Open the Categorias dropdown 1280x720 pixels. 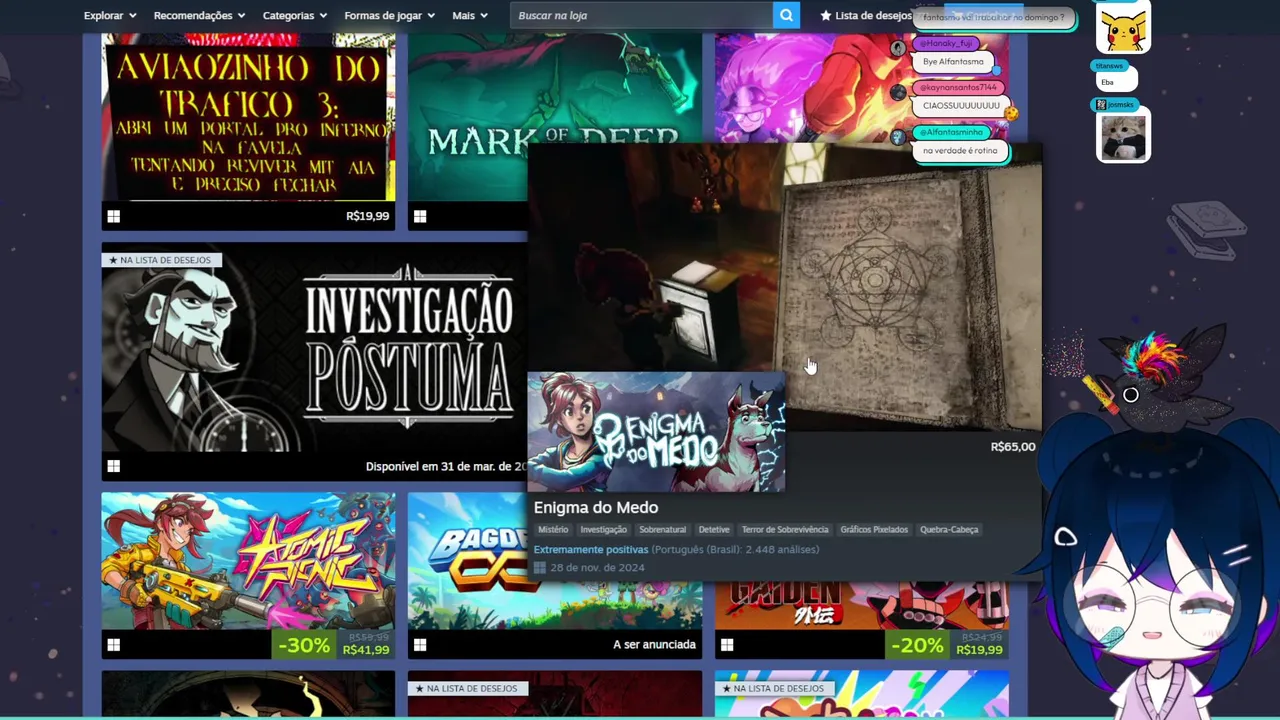295,15
